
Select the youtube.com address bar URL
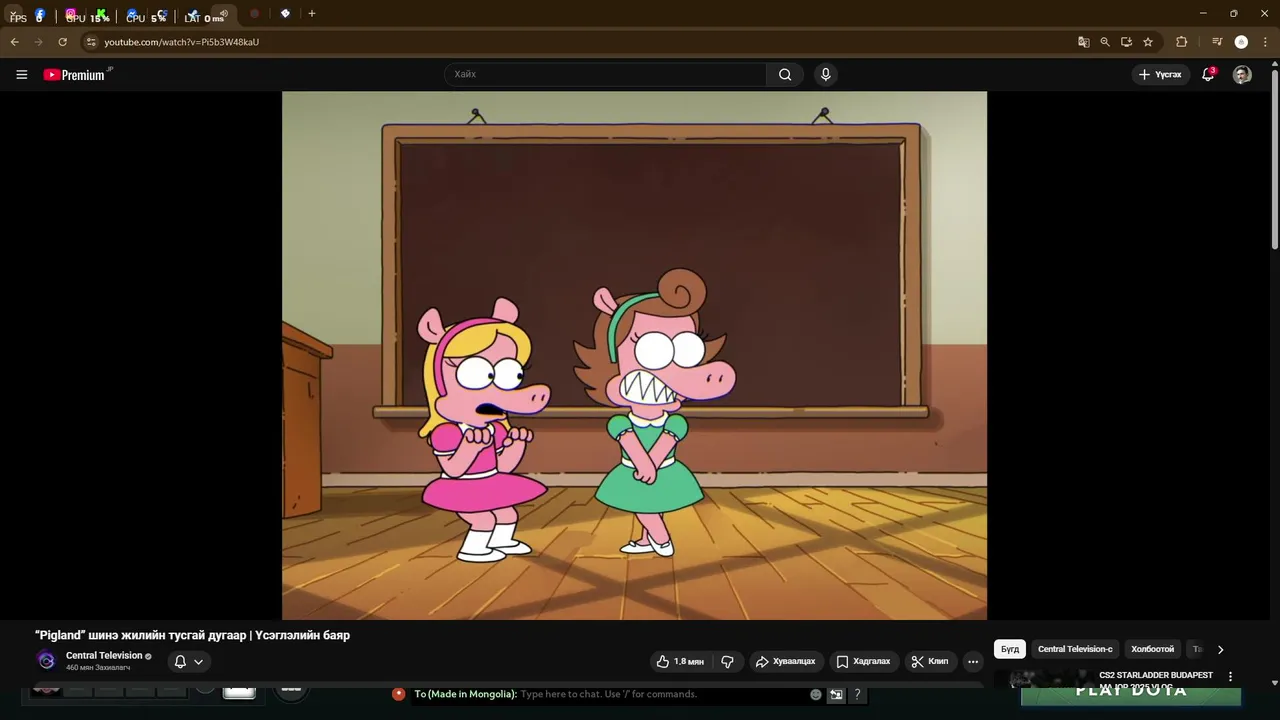click(181, 42)
